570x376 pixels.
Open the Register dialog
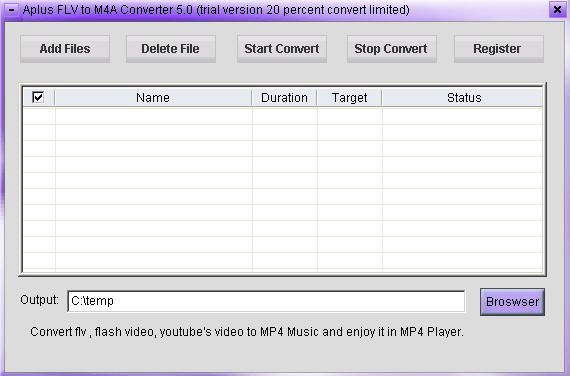[499, 49]
